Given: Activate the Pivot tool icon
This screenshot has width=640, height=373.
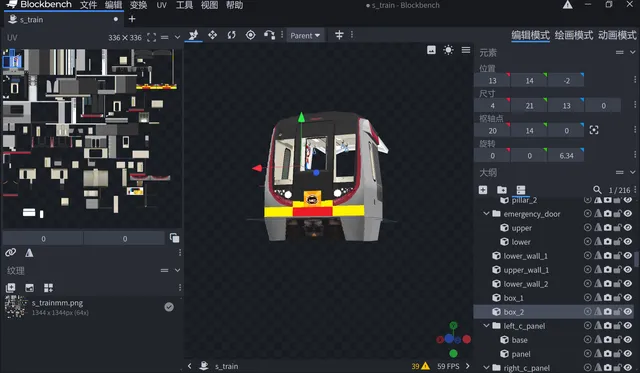Looking at the screenshot, I should point(251,35).
